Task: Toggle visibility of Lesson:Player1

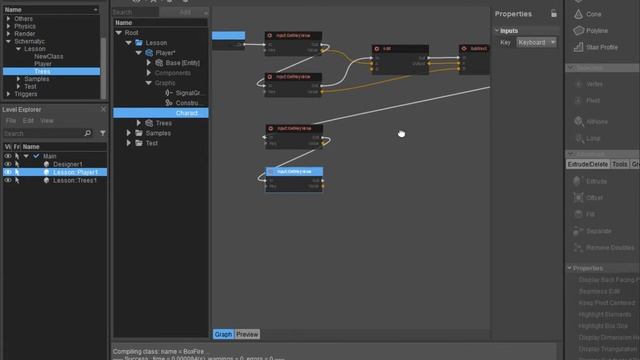Action: point(8,172)
